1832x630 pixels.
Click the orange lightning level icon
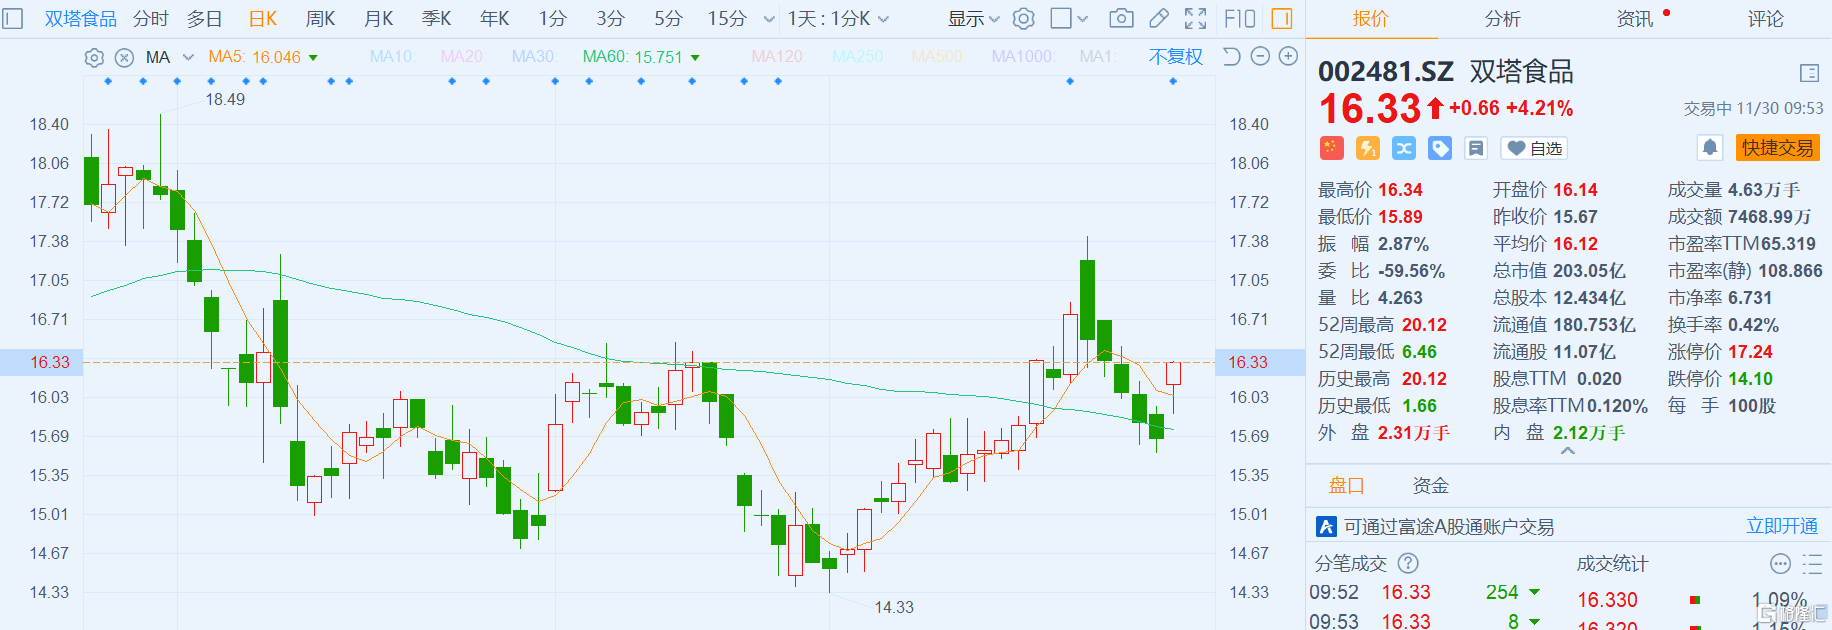[1368, 148]
